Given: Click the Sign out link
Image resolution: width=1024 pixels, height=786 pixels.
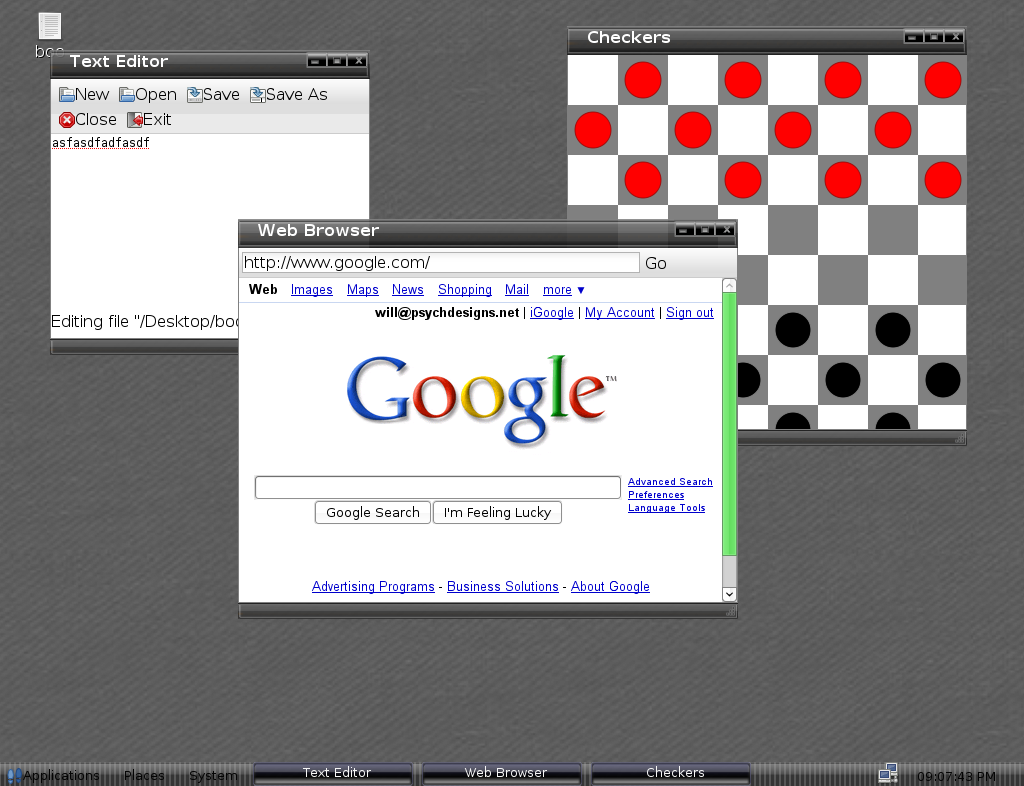Looking at the screenshot, I should (690, 313).
